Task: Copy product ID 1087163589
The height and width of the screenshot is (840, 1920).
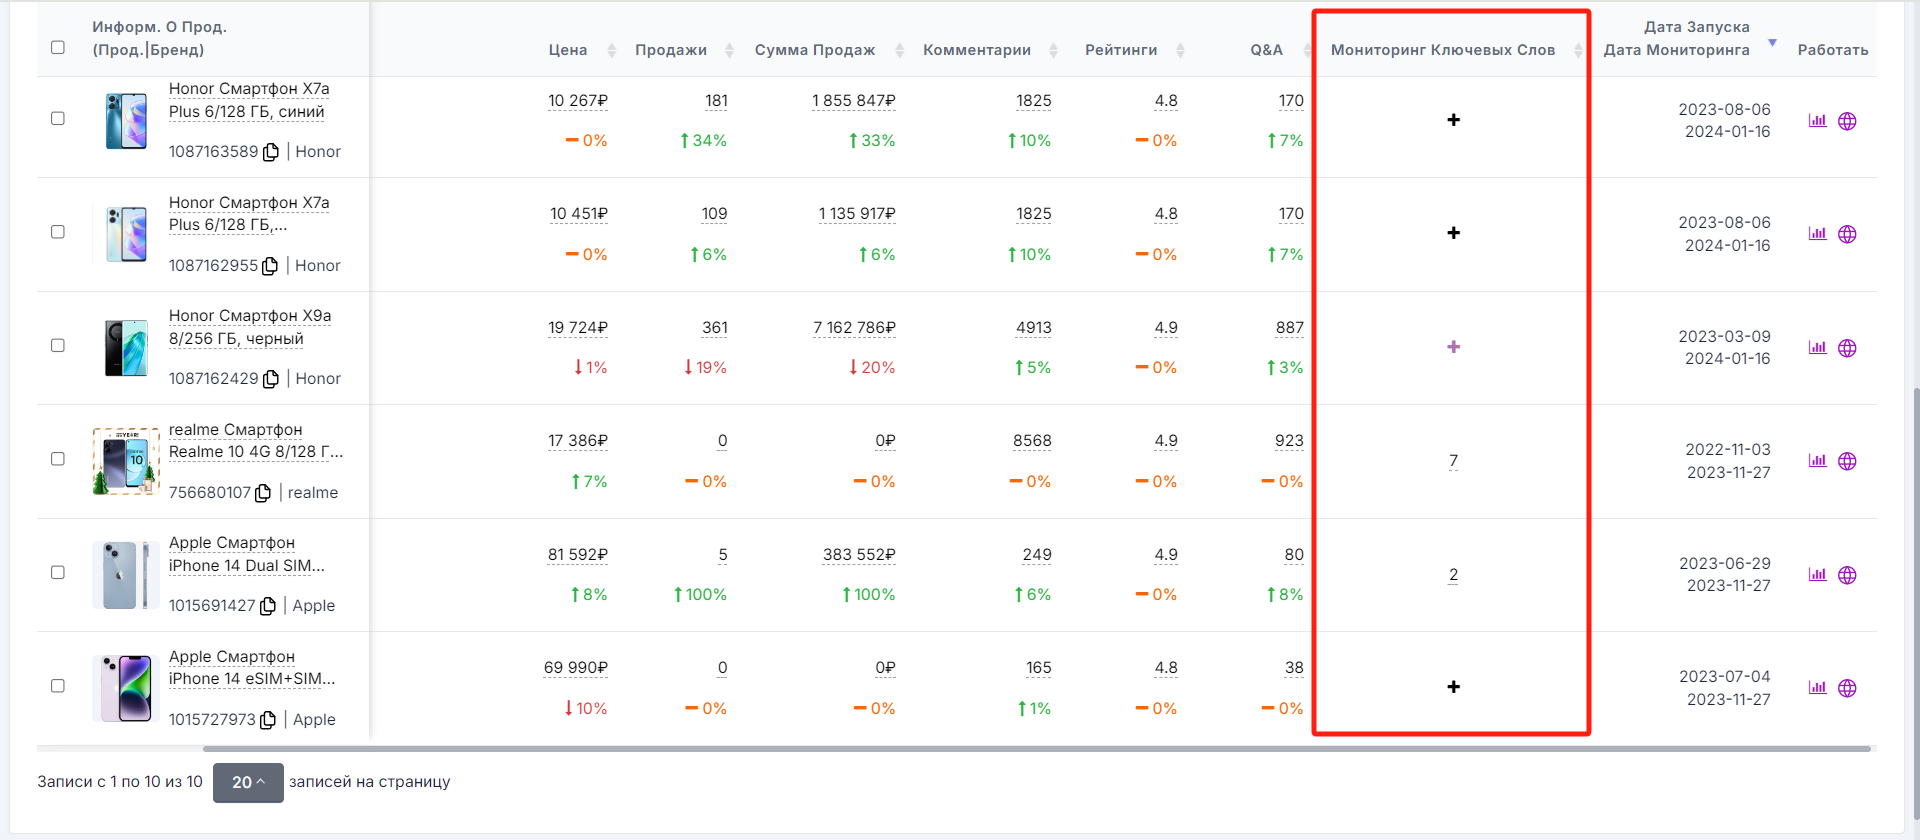Action: tap(271, 152)
